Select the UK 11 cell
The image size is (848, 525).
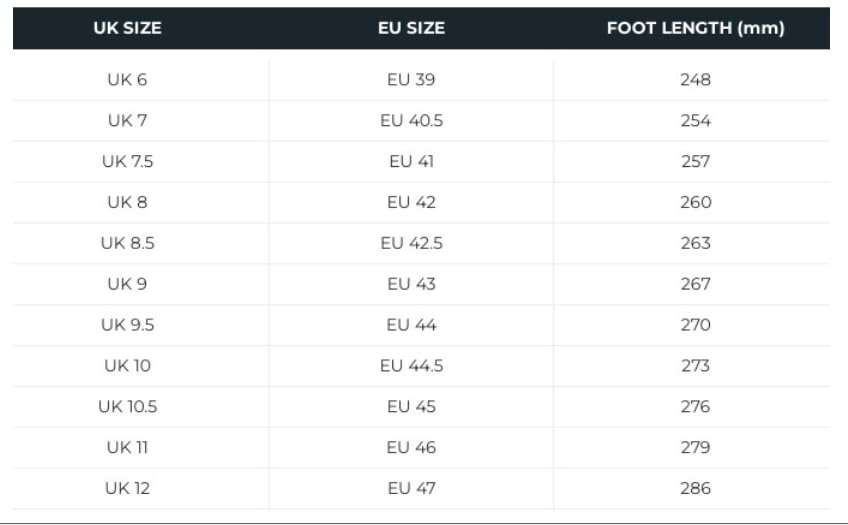click(127, 448)
